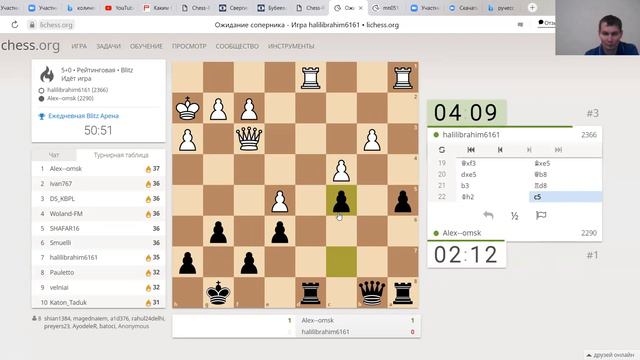This screenshot has width=640, height=360.
Task: Click the white king piece
Action: 188,108
